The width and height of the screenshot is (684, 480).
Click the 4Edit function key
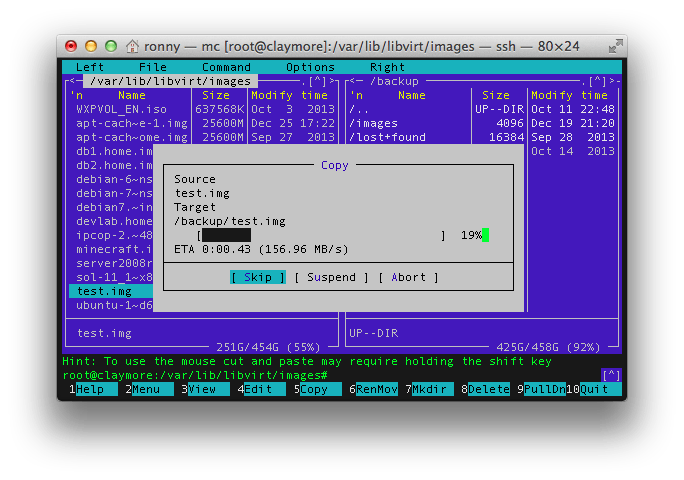(x=261, y=389)
